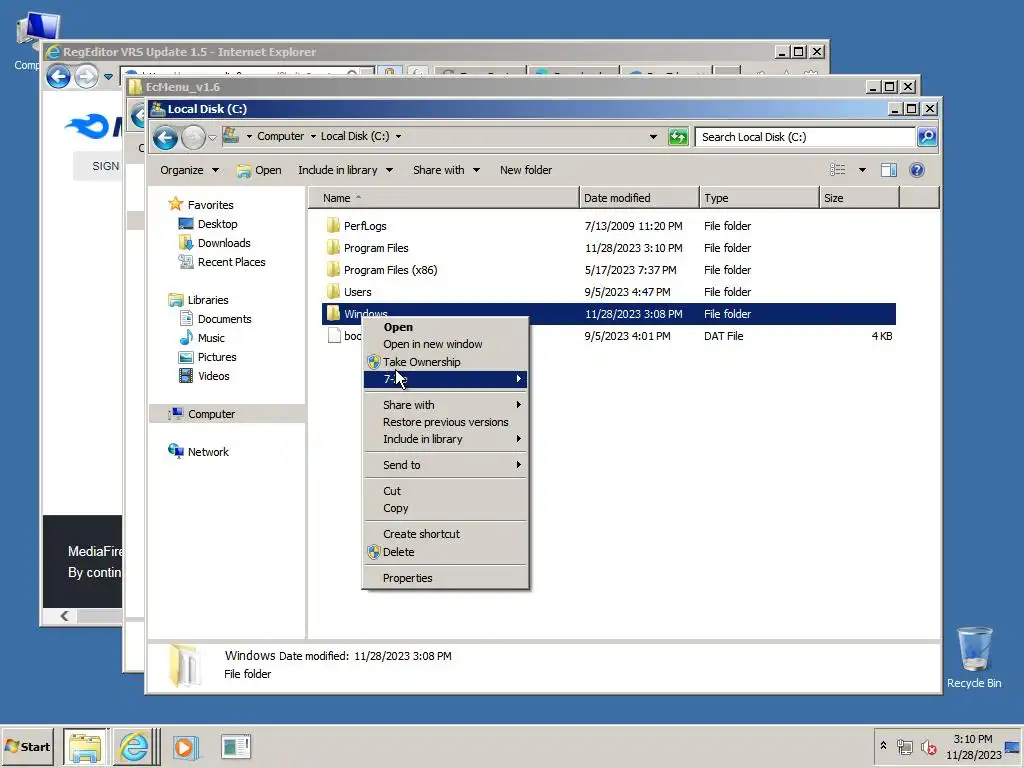Viewport: 1024px width, 768px height.
Task: Toggle the preview pane icon
Action: point(888,170)
